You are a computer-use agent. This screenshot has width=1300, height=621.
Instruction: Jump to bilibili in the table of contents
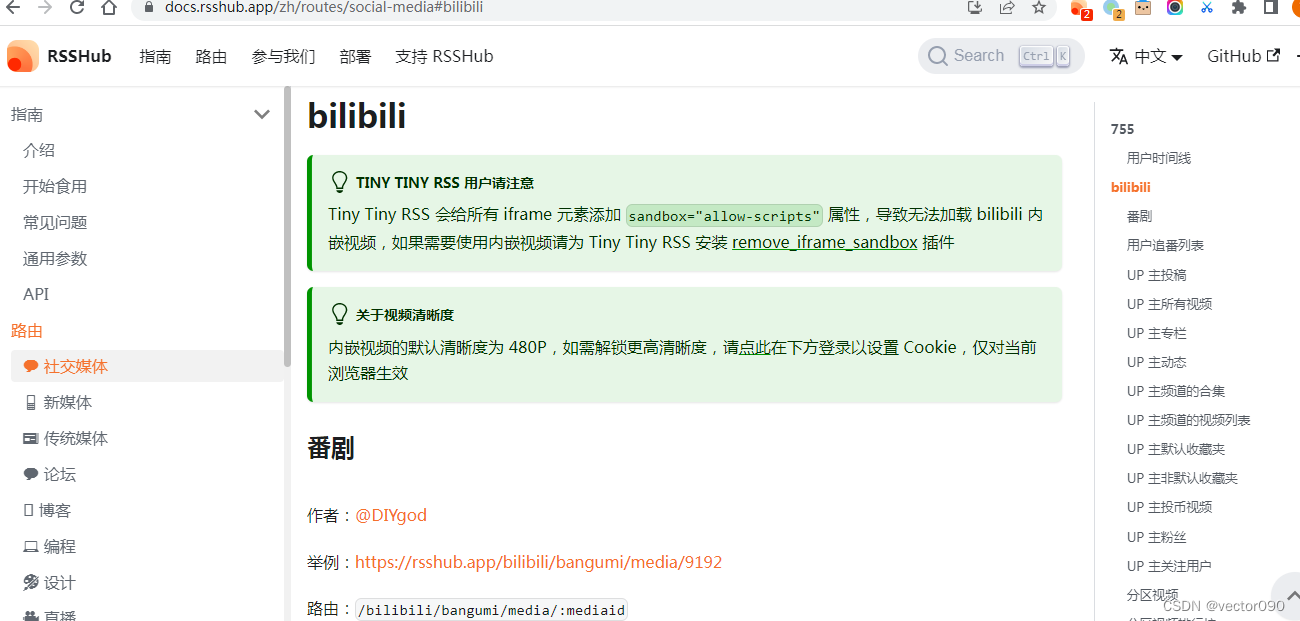click(1131, 187)
